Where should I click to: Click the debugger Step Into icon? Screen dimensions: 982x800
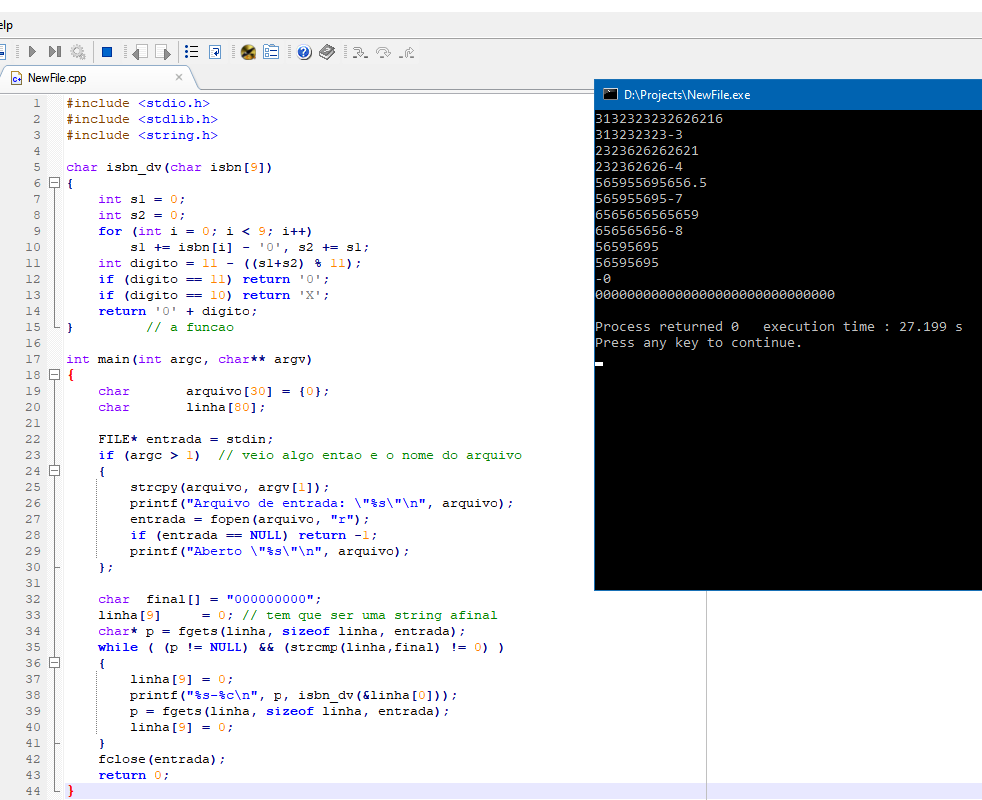[359, 52]
